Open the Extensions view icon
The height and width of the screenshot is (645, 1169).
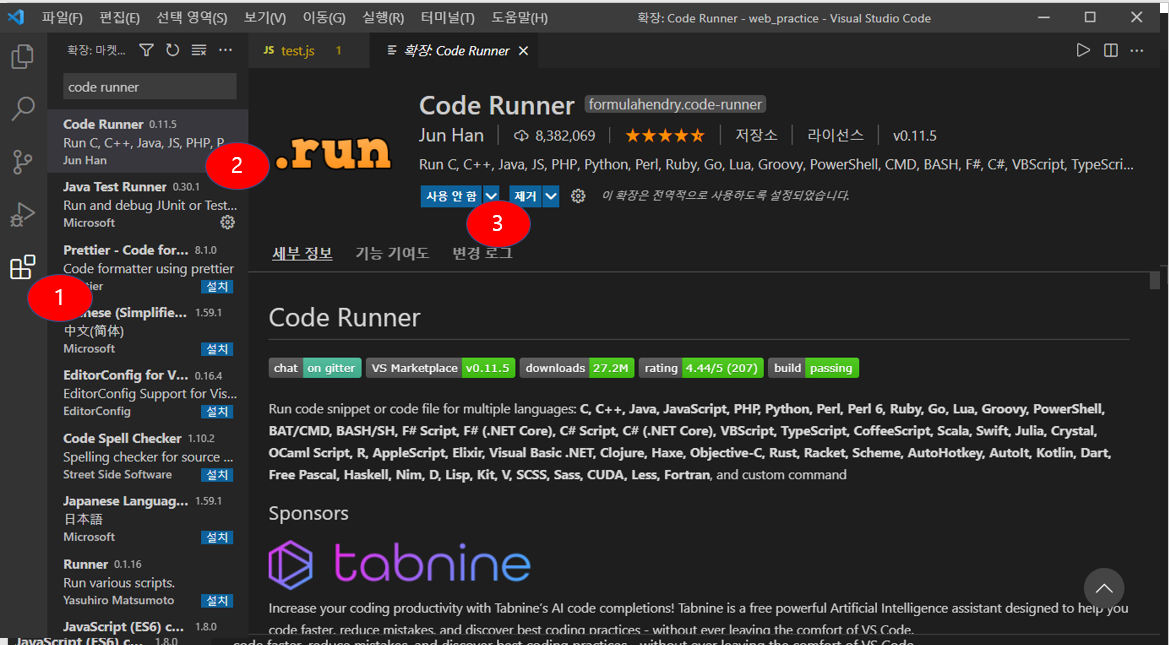(x=23, y=267)
